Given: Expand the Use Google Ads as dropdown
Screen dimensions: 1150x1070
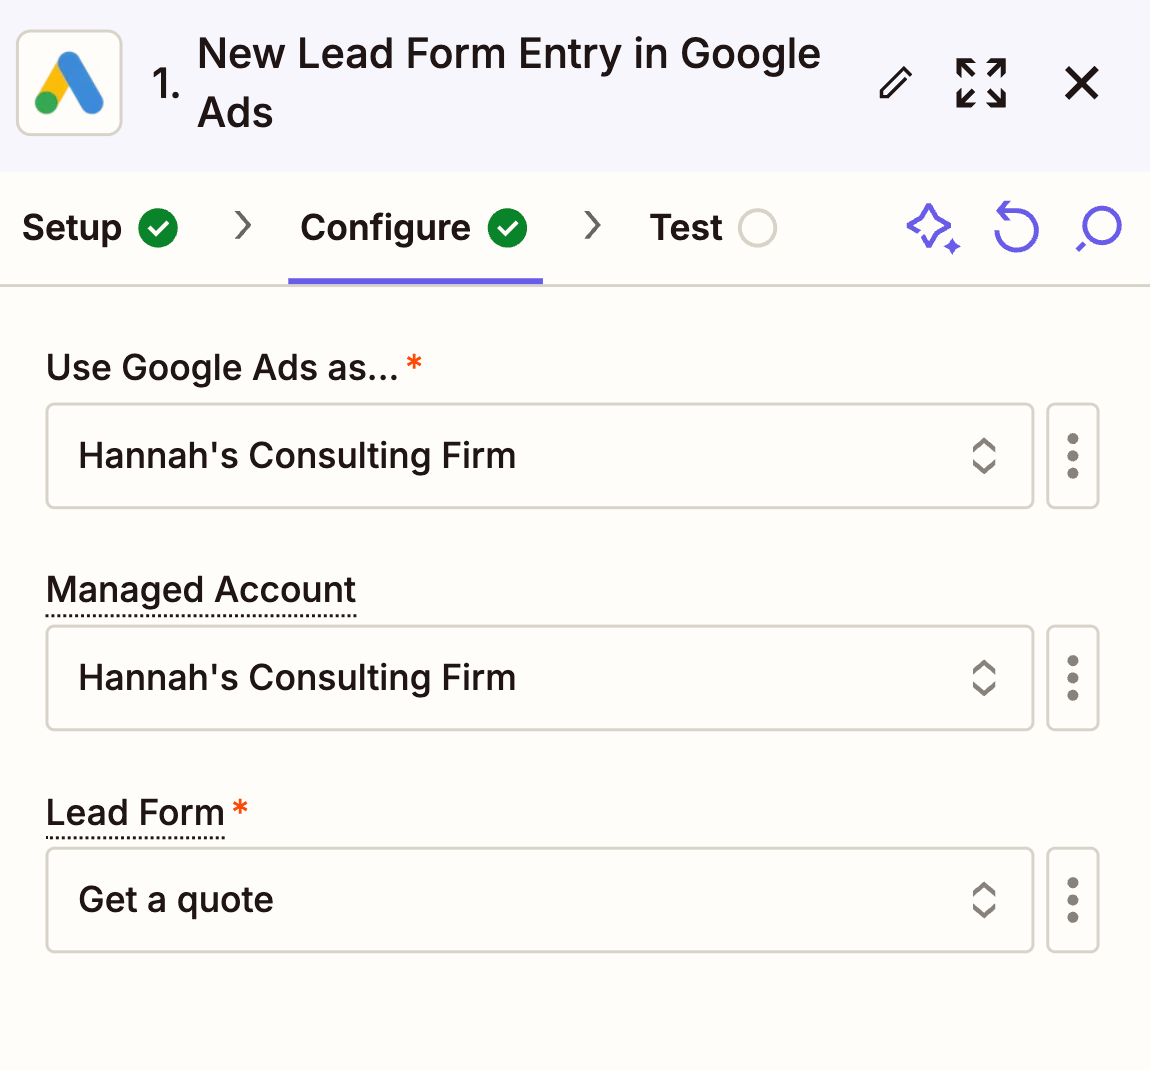Looking at the screenshot, I should (x=539, y=456).
